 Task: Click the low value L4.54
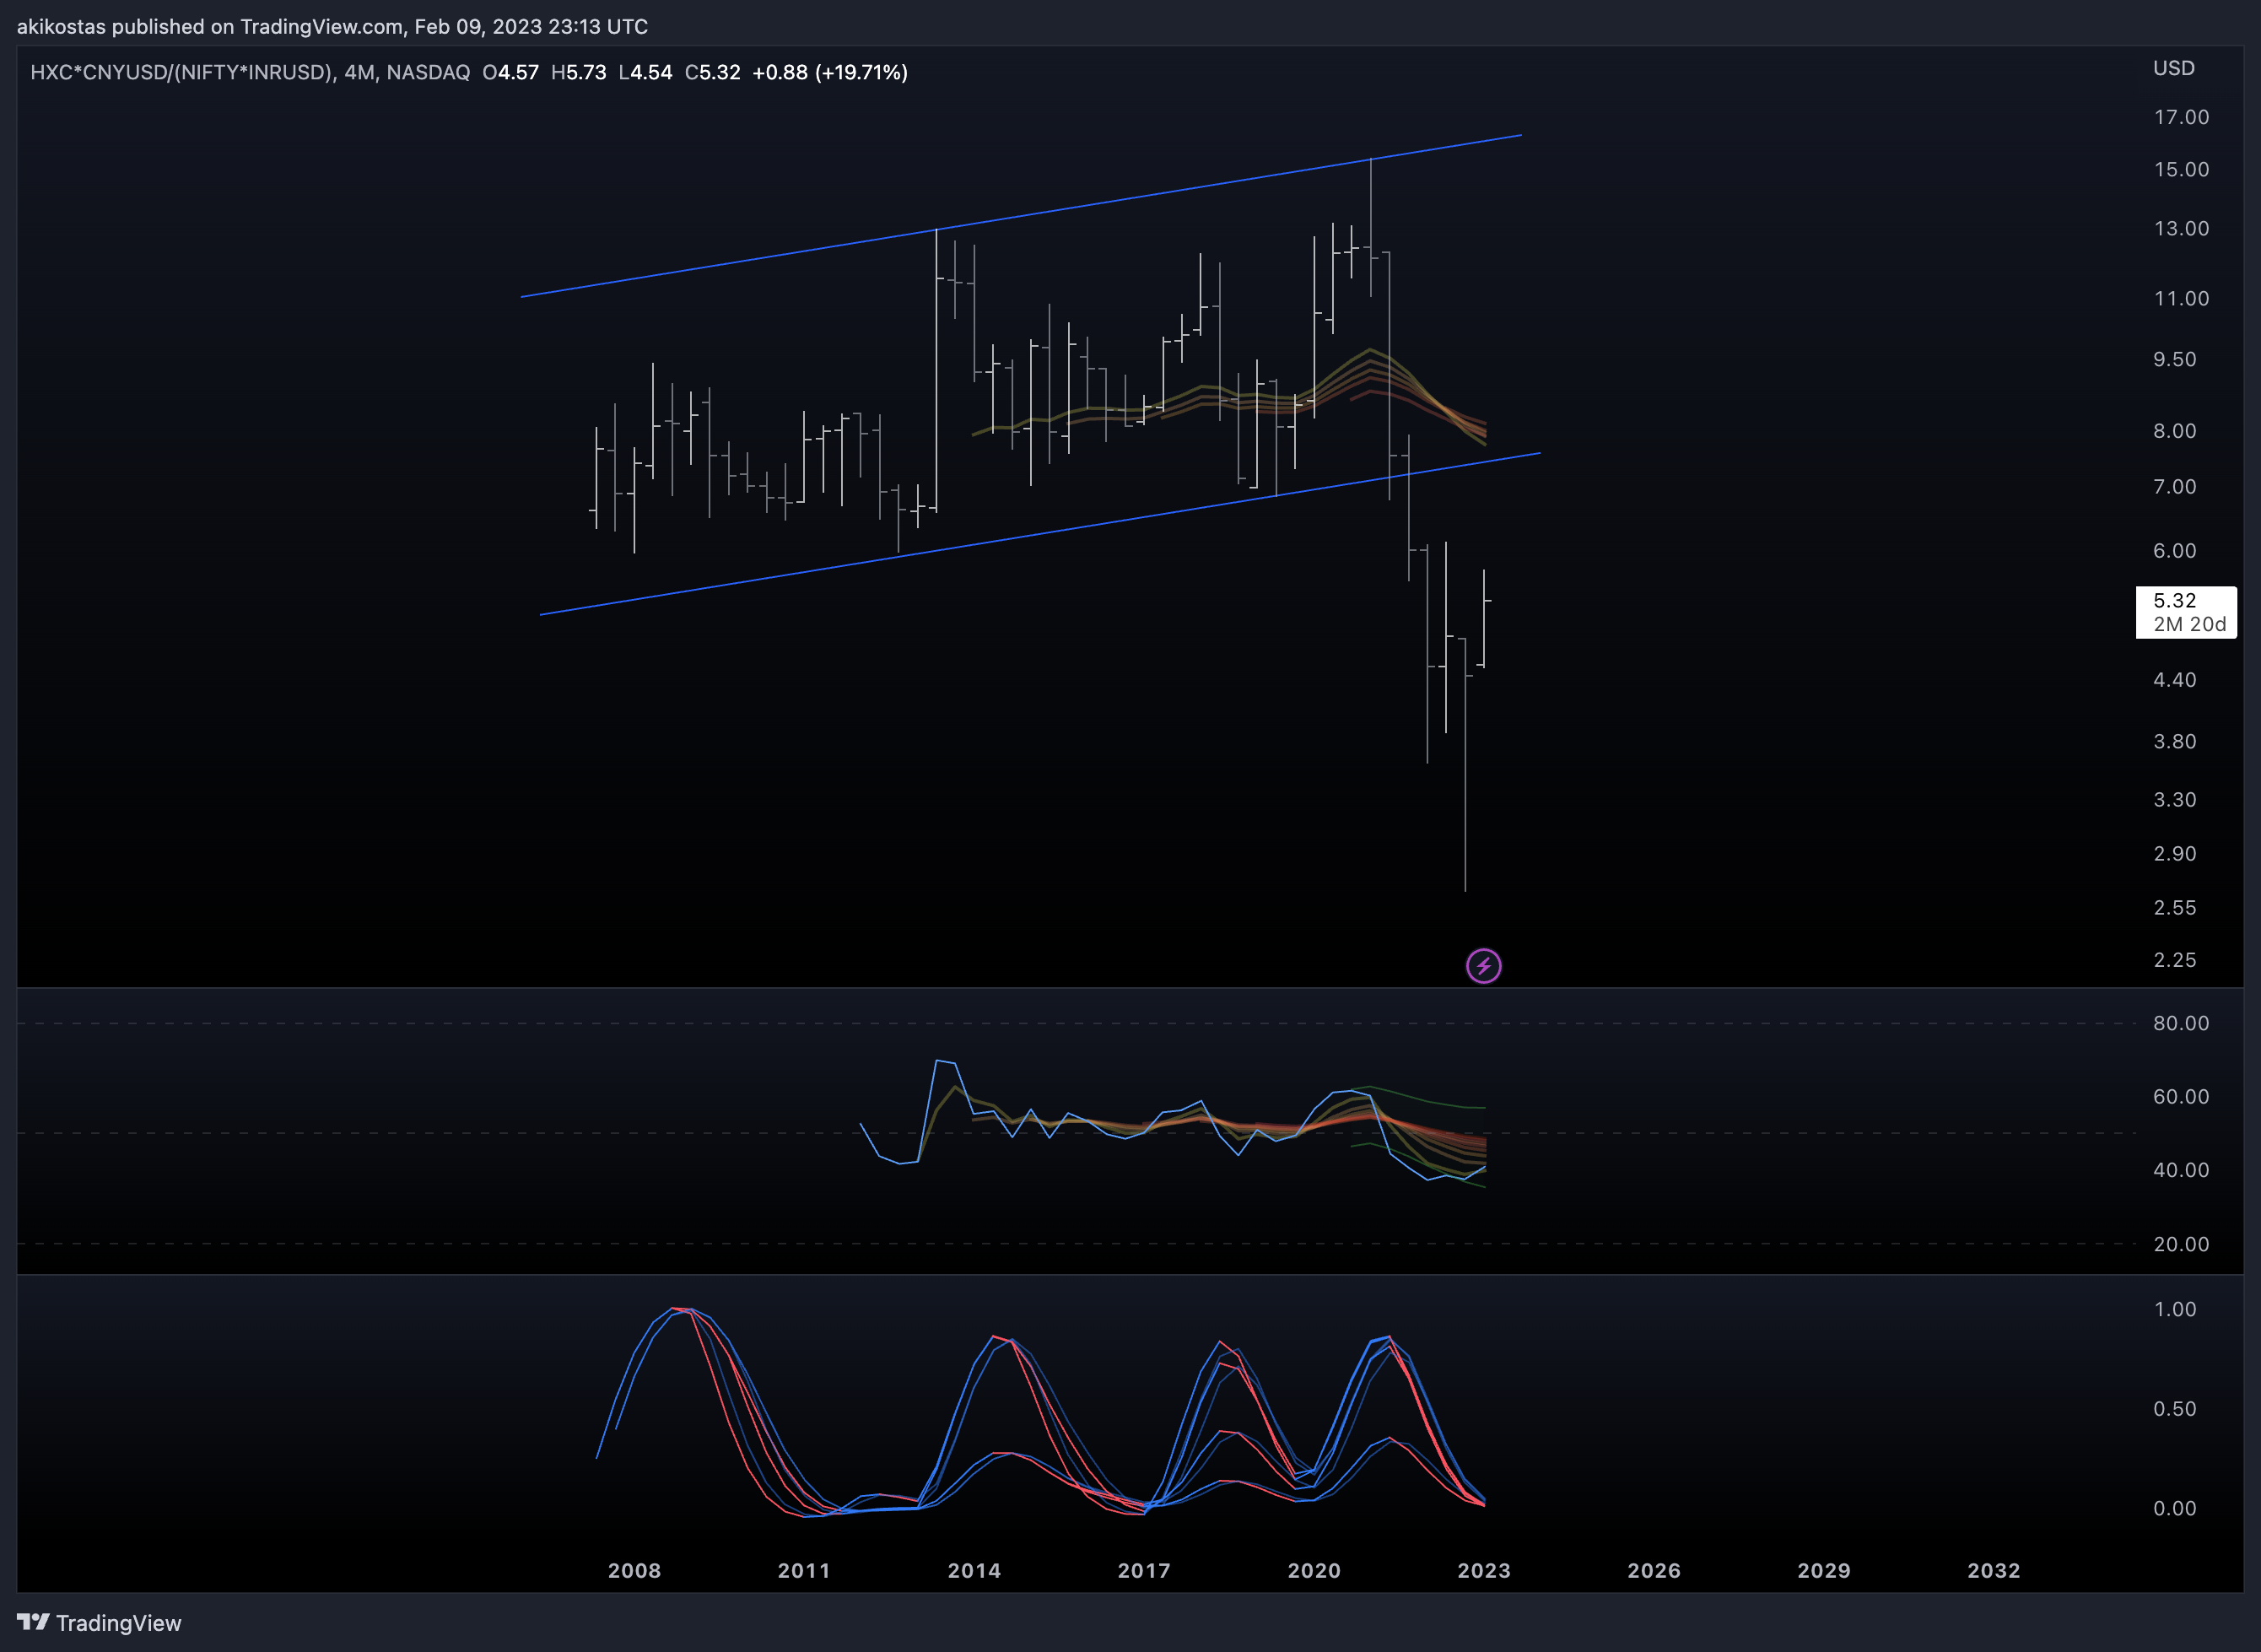645,72
